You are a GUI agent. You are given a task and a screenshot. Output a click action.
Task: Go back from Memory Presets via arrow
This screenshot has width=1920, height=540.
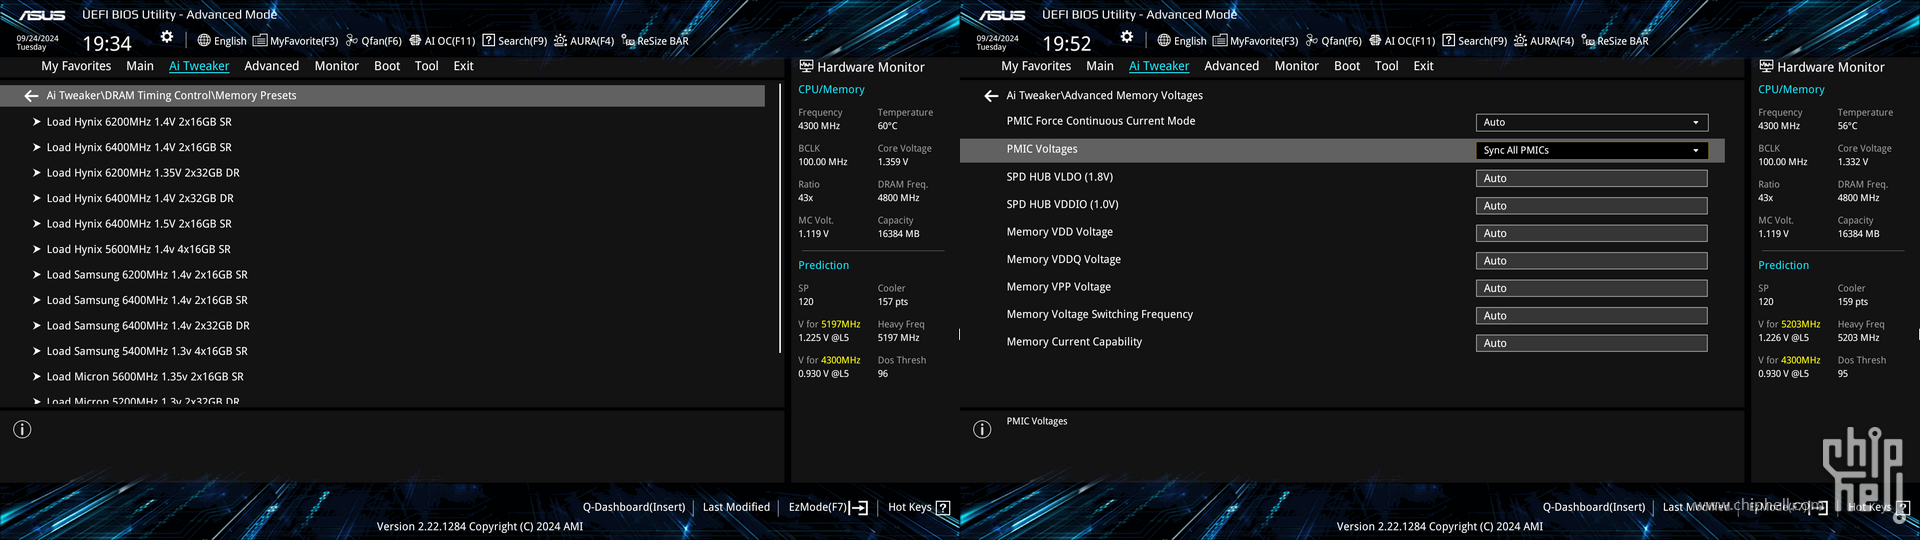coord(31,96)
